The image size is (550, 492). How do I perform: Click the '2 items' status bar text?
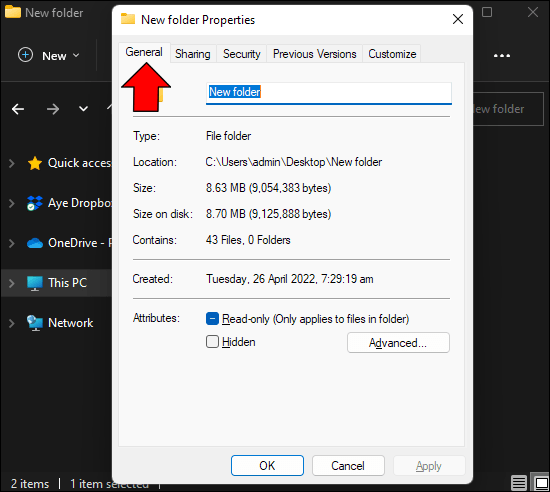point(30,484)
